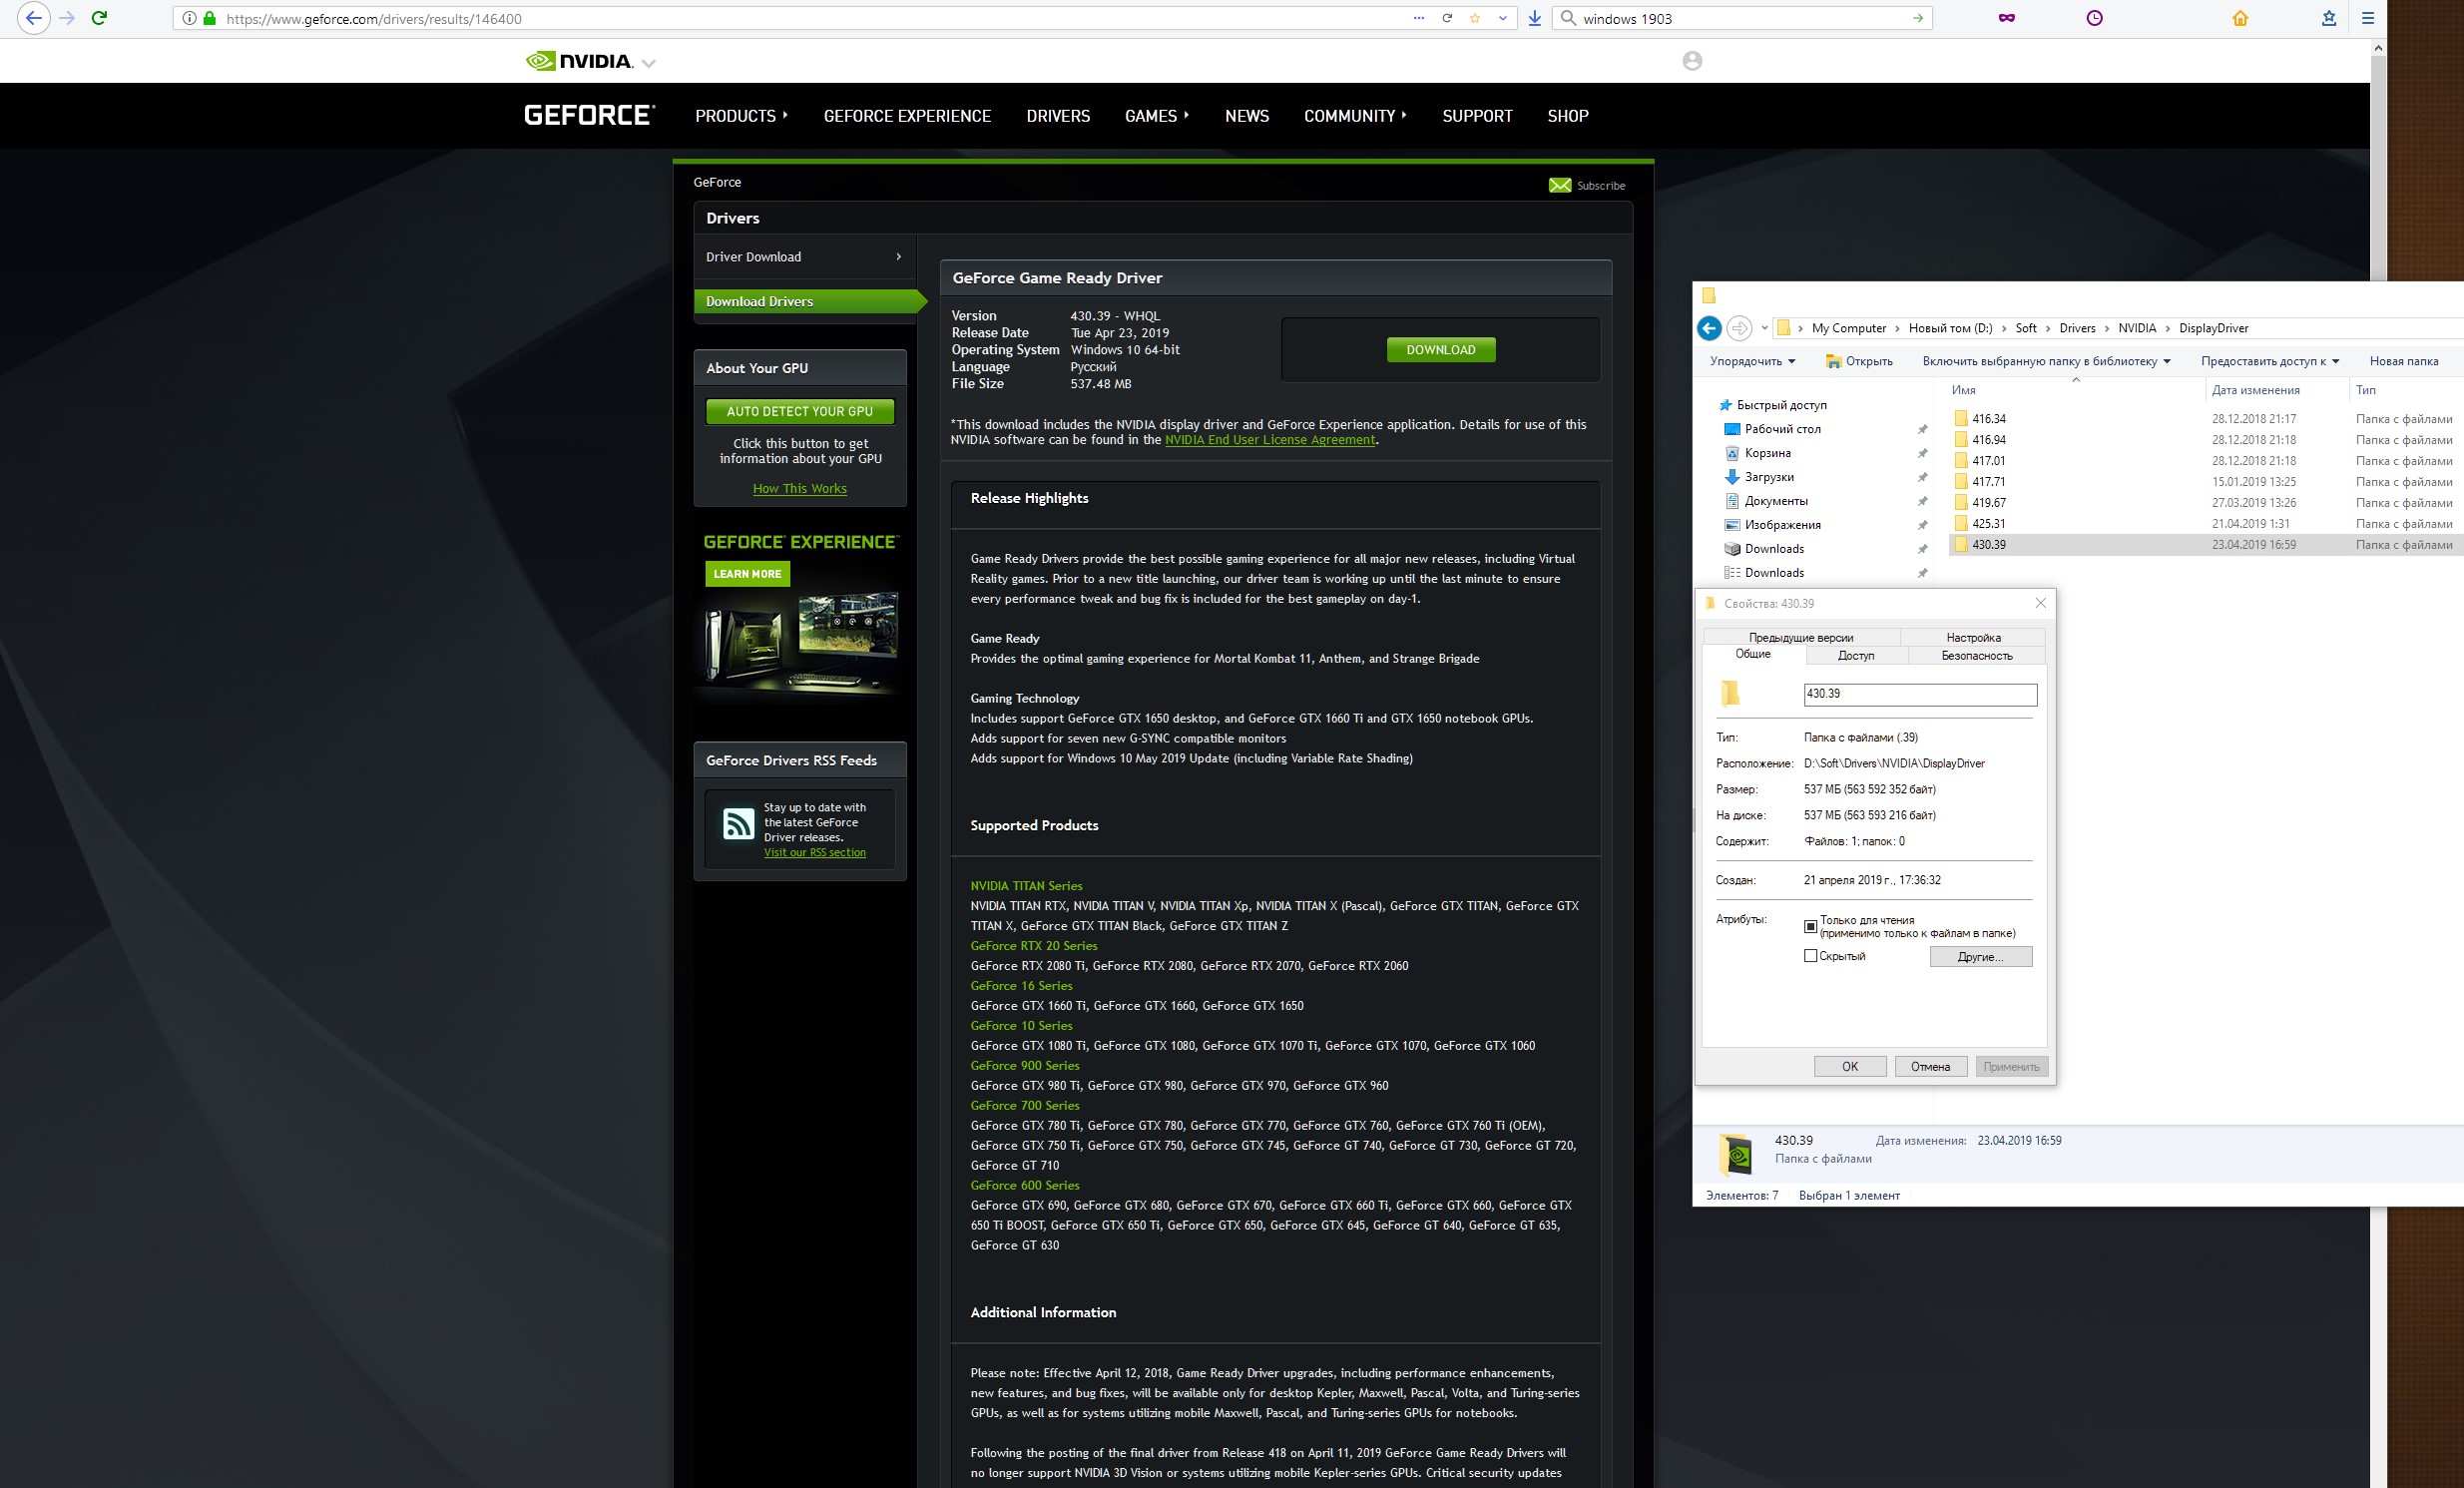Click the Subscribe envelope icon

1559,185
